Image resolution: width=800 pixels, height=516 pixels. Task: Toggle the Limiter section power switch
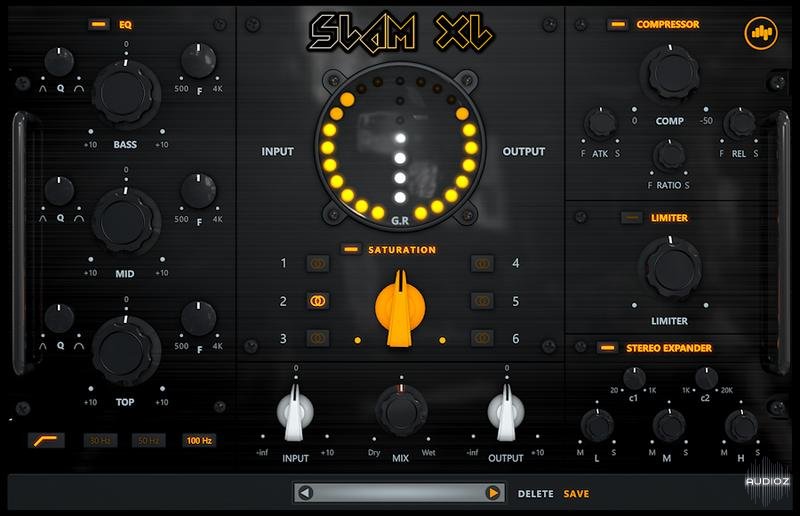(631, 217)
